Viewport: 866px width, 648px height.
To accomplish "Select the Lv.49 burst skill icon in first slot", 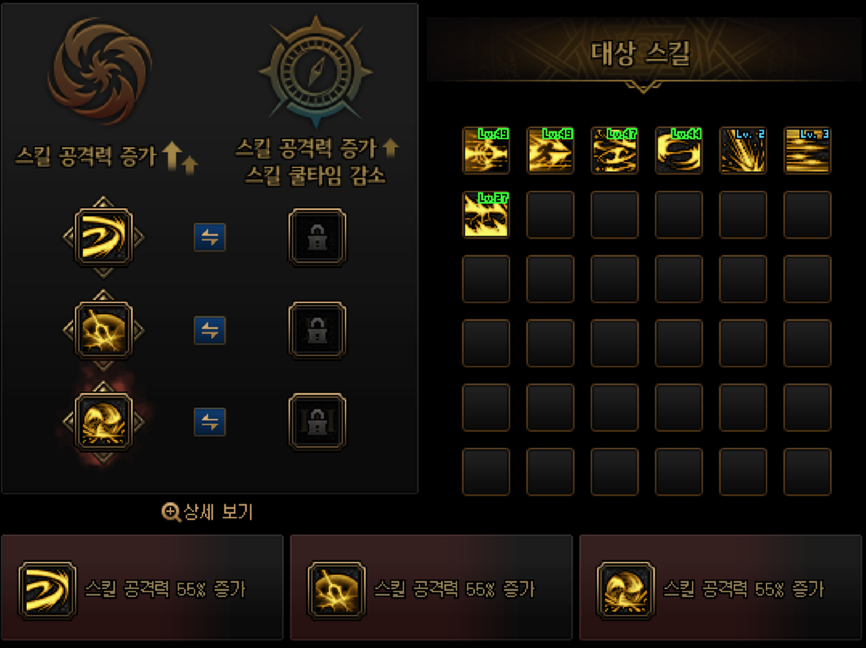I will pyautogui.click(x=485, y=150).
